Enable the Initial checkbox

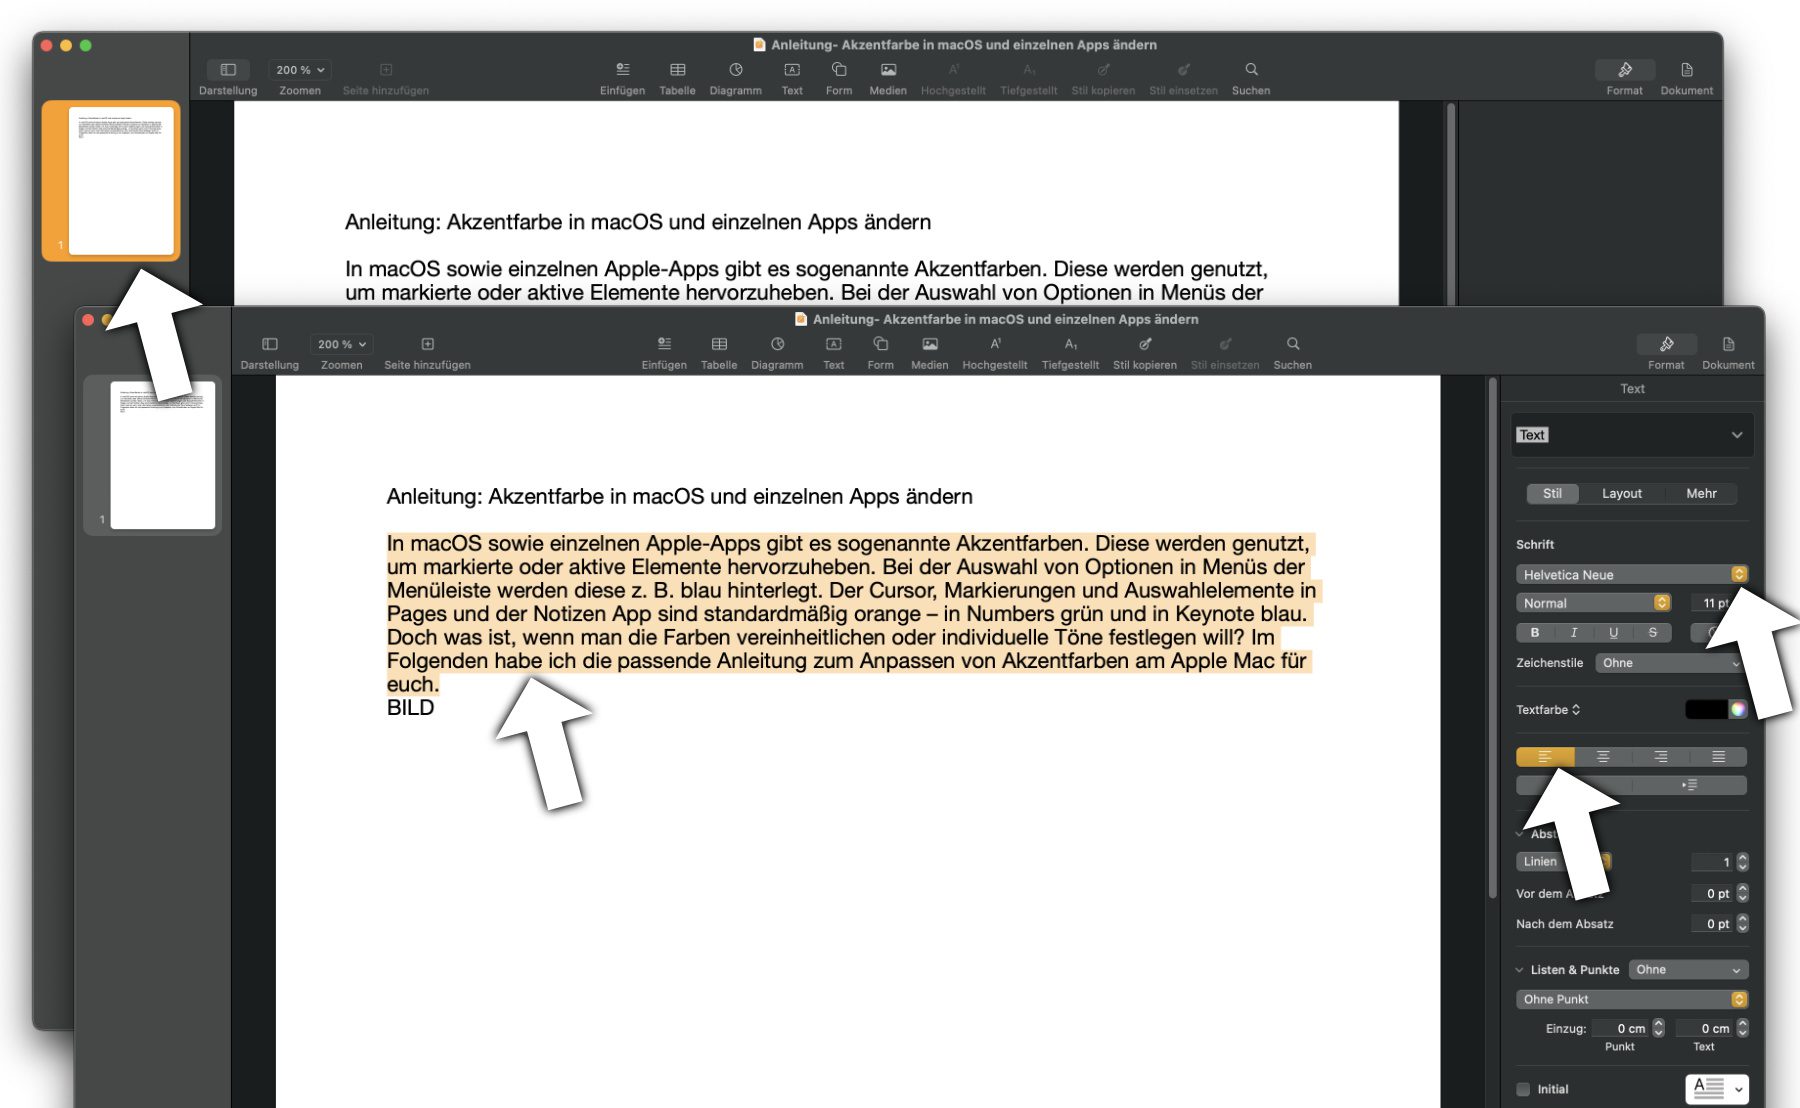click(1523, 1089)
